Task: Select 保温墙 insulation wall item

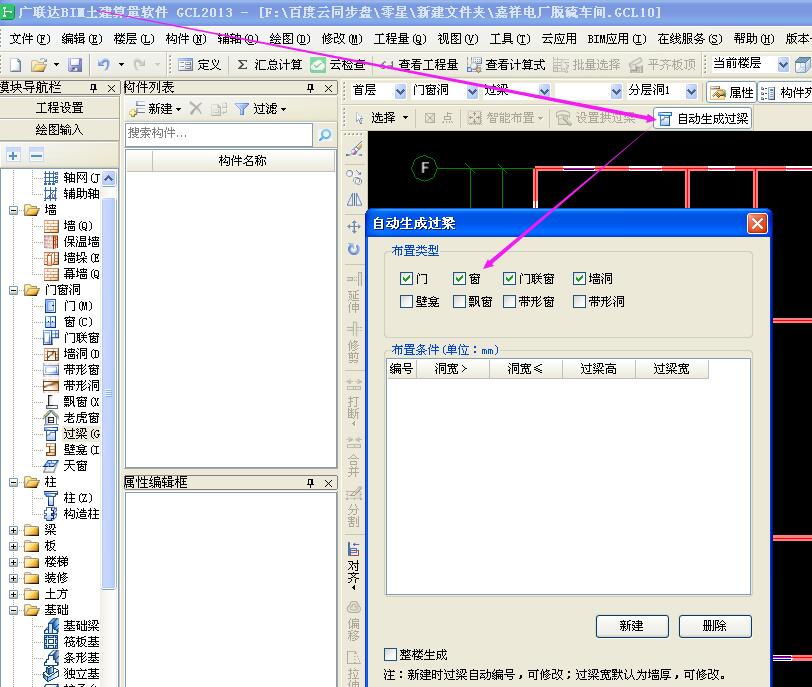Action: click(72, 242)
